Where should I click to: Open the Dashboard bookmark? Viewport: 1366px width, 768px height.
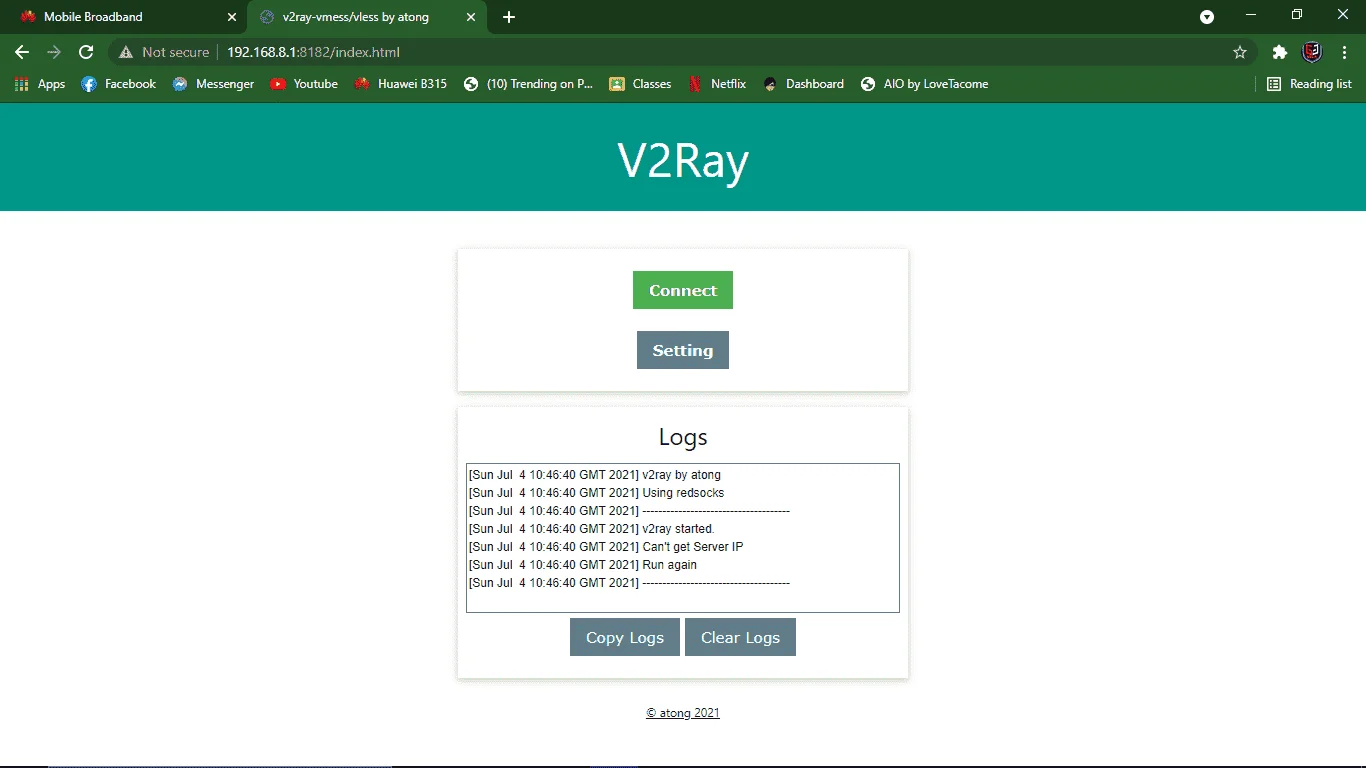(x=804, y=84)
